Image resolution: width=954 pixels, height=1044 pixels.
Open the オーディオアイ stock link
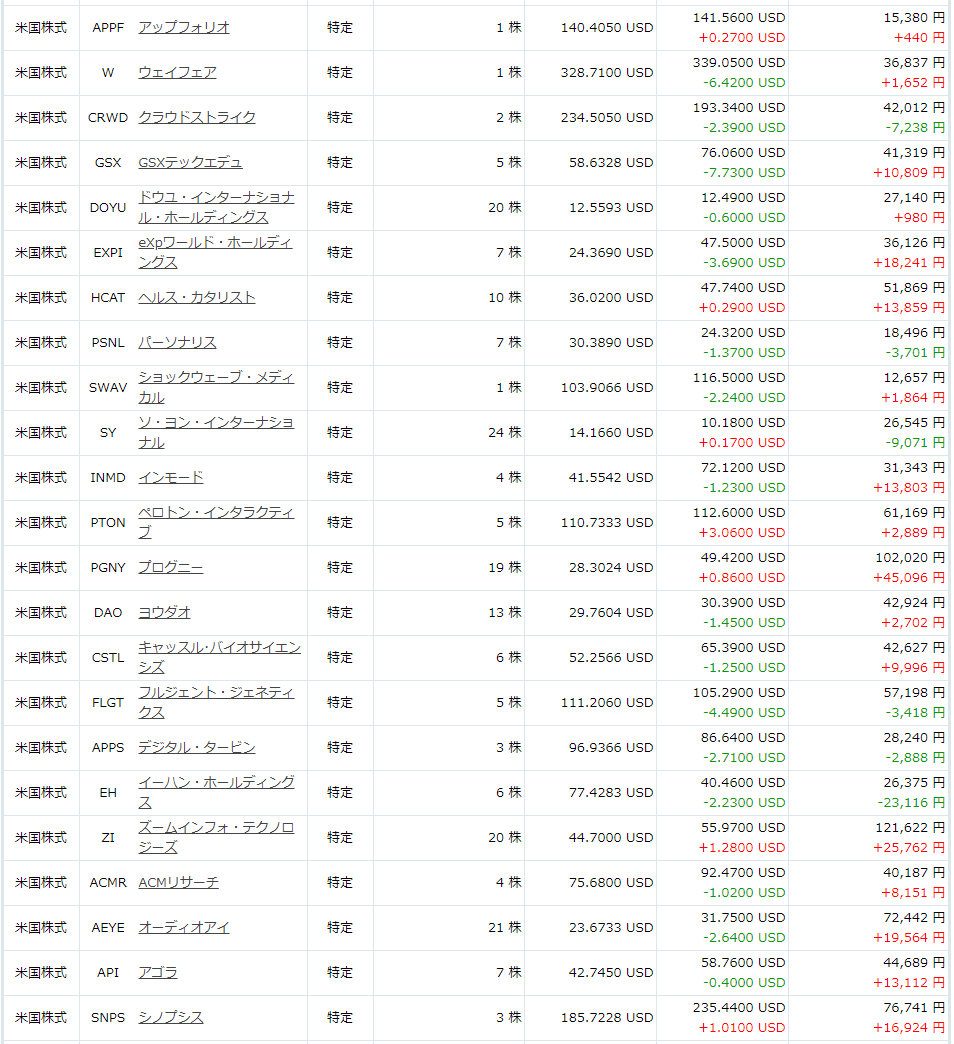(x=184, y=927)
